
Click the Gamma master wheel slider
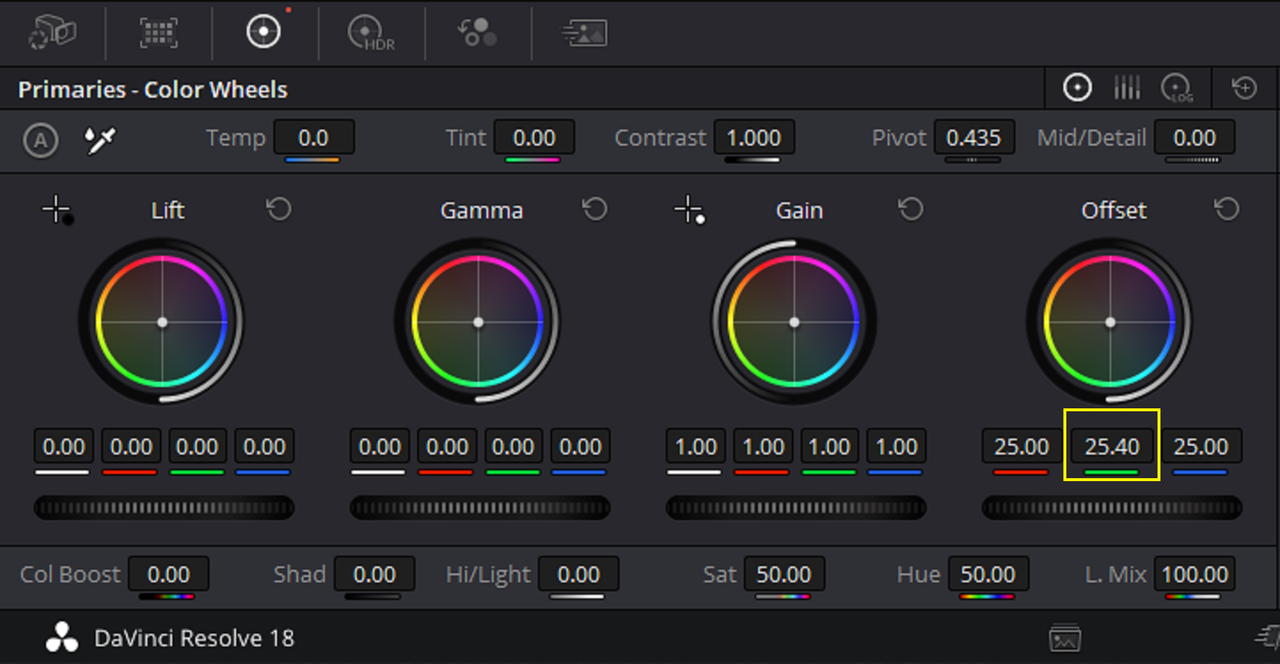pyautogui.click(x=480, y=508)
